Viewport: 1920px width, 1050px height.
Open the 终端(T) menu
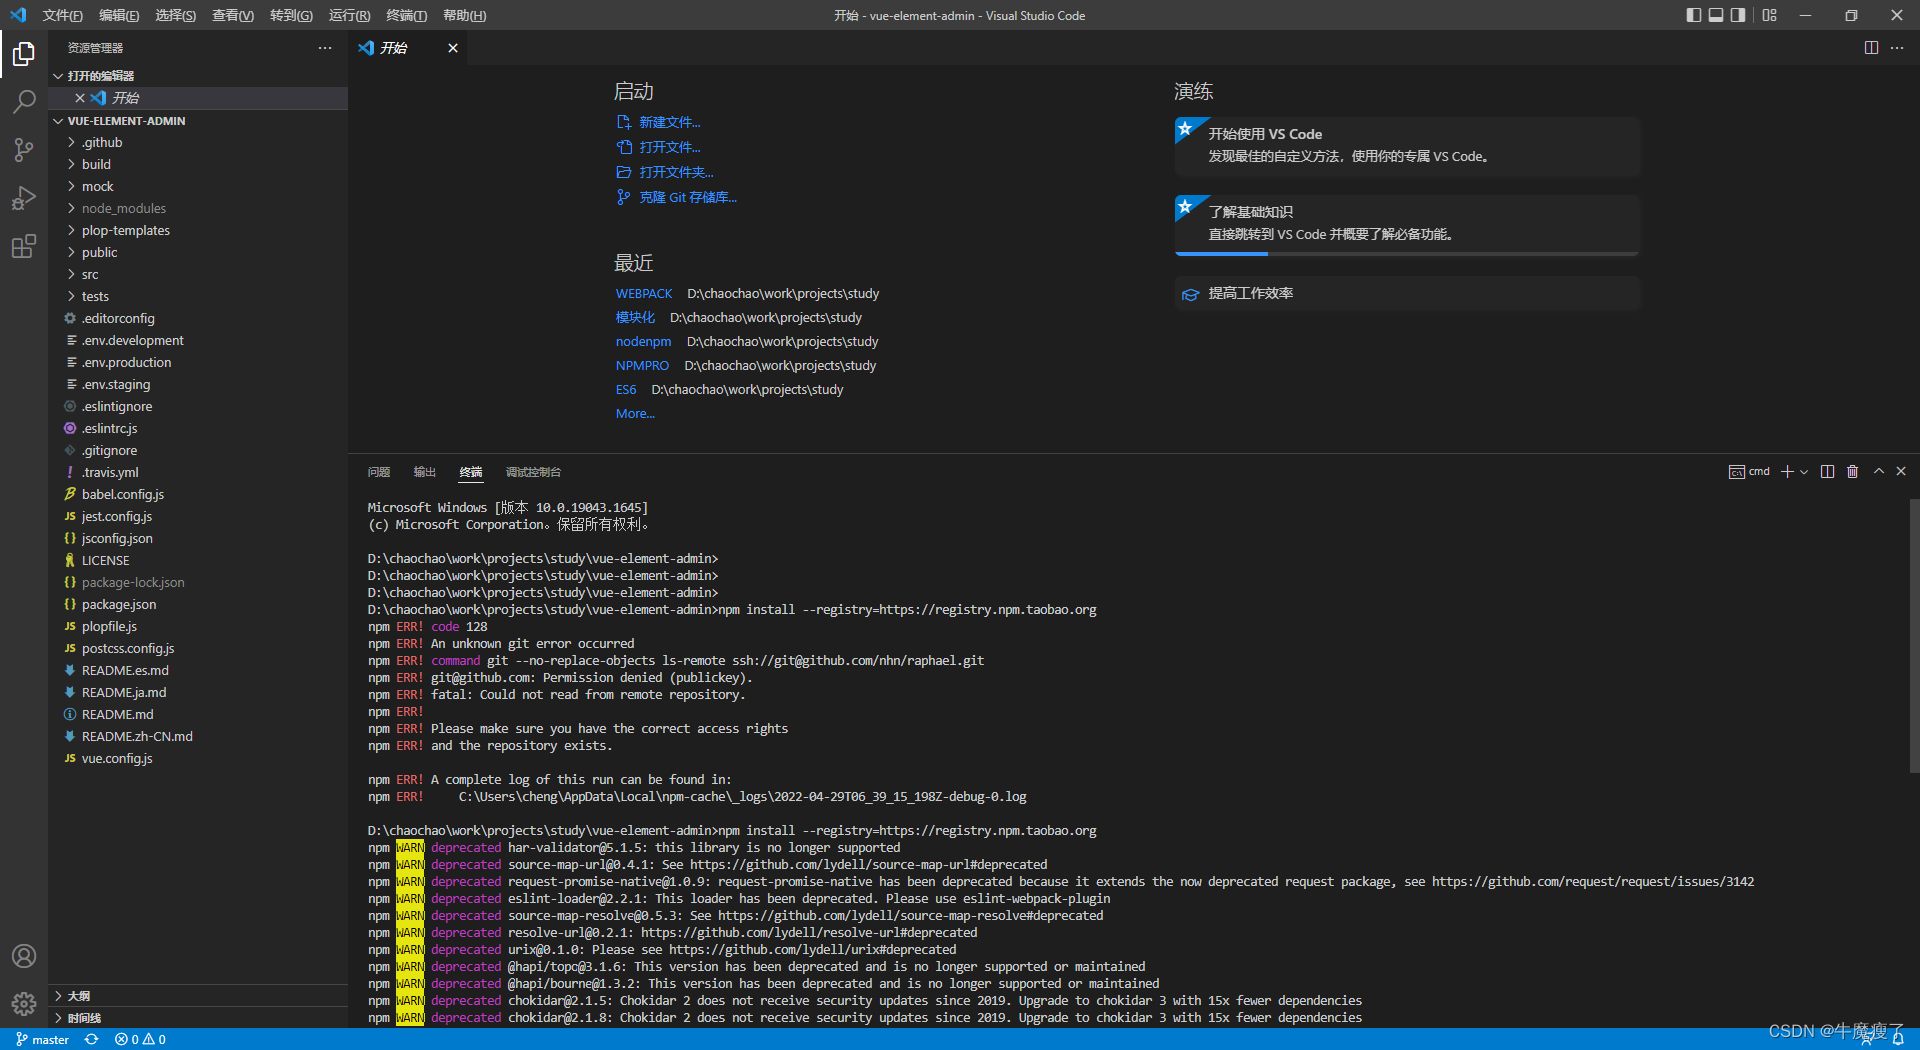(407, 15)
